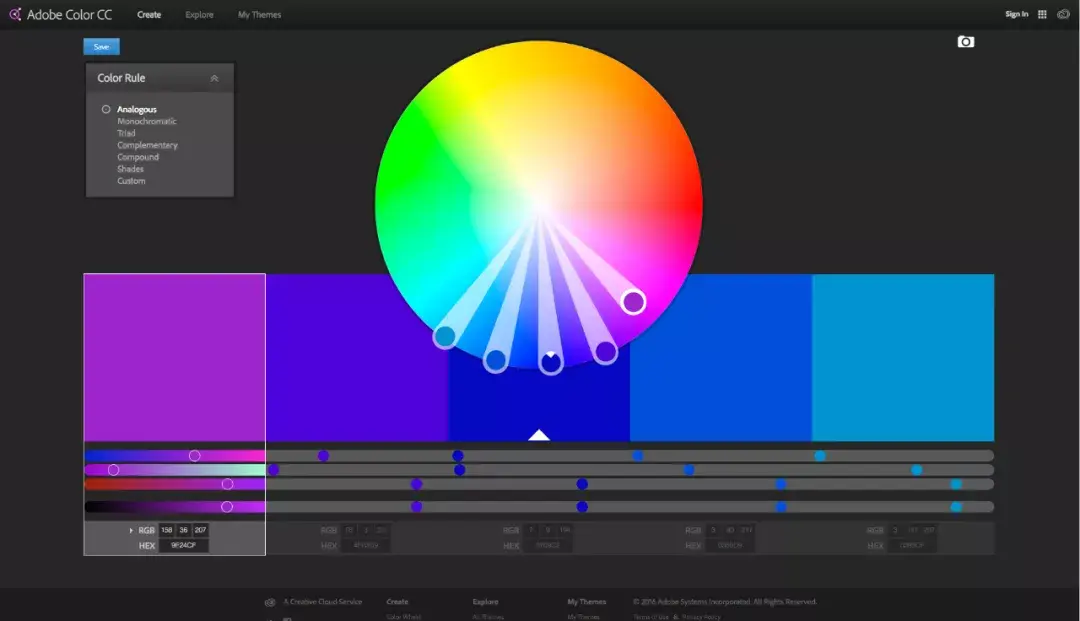
Task: Expand the RGB color mode arrow
Action: coord(131,530)
